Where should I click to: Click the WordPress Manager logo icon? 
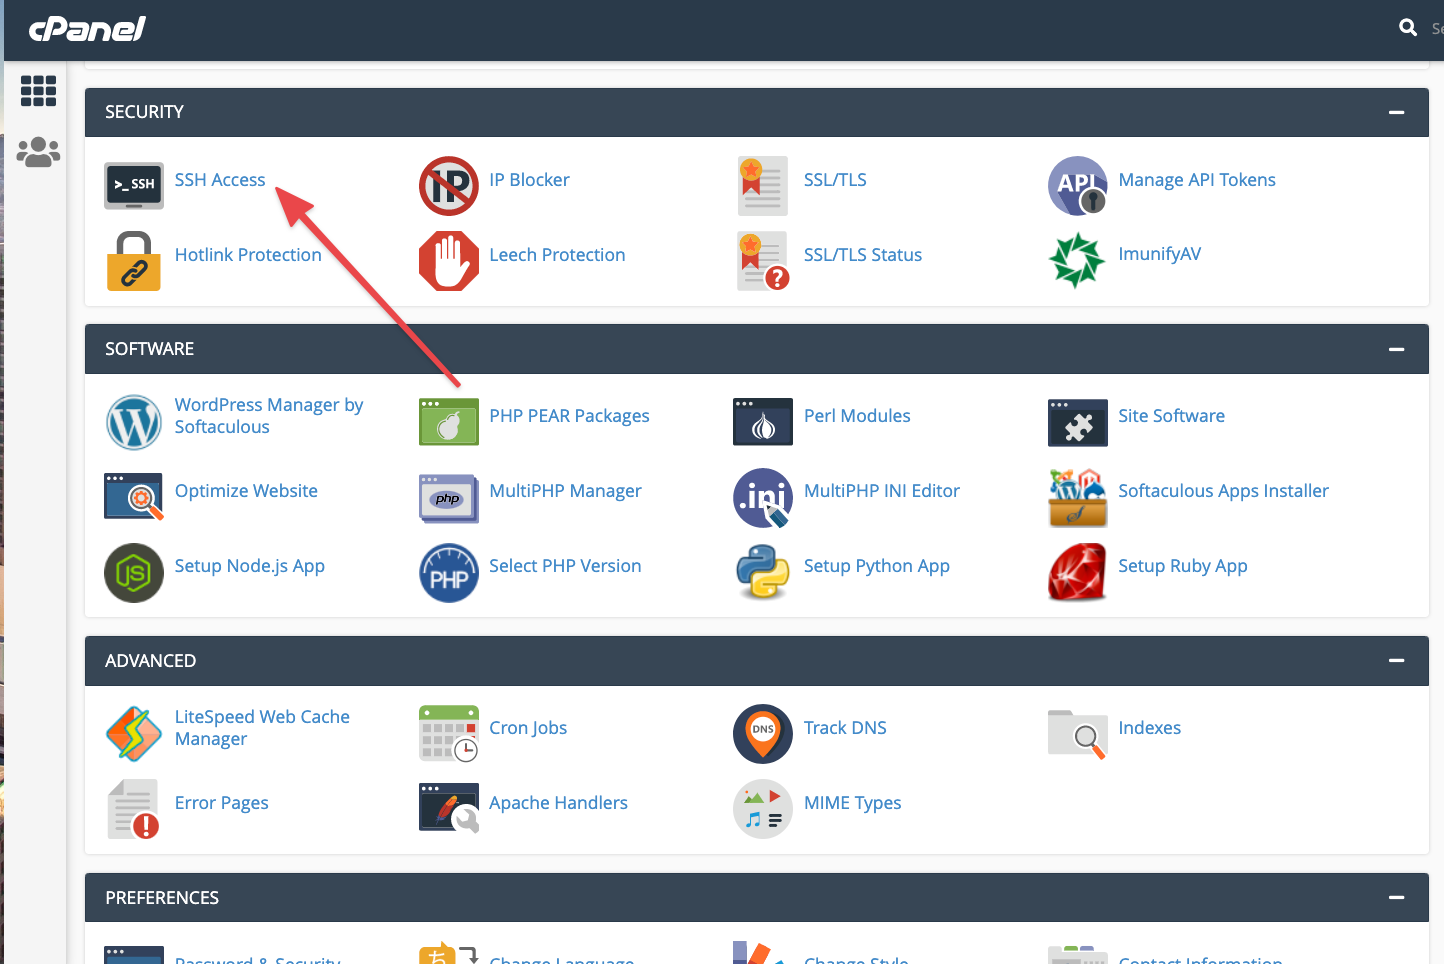pyautogui.click(x=134, y=422)
